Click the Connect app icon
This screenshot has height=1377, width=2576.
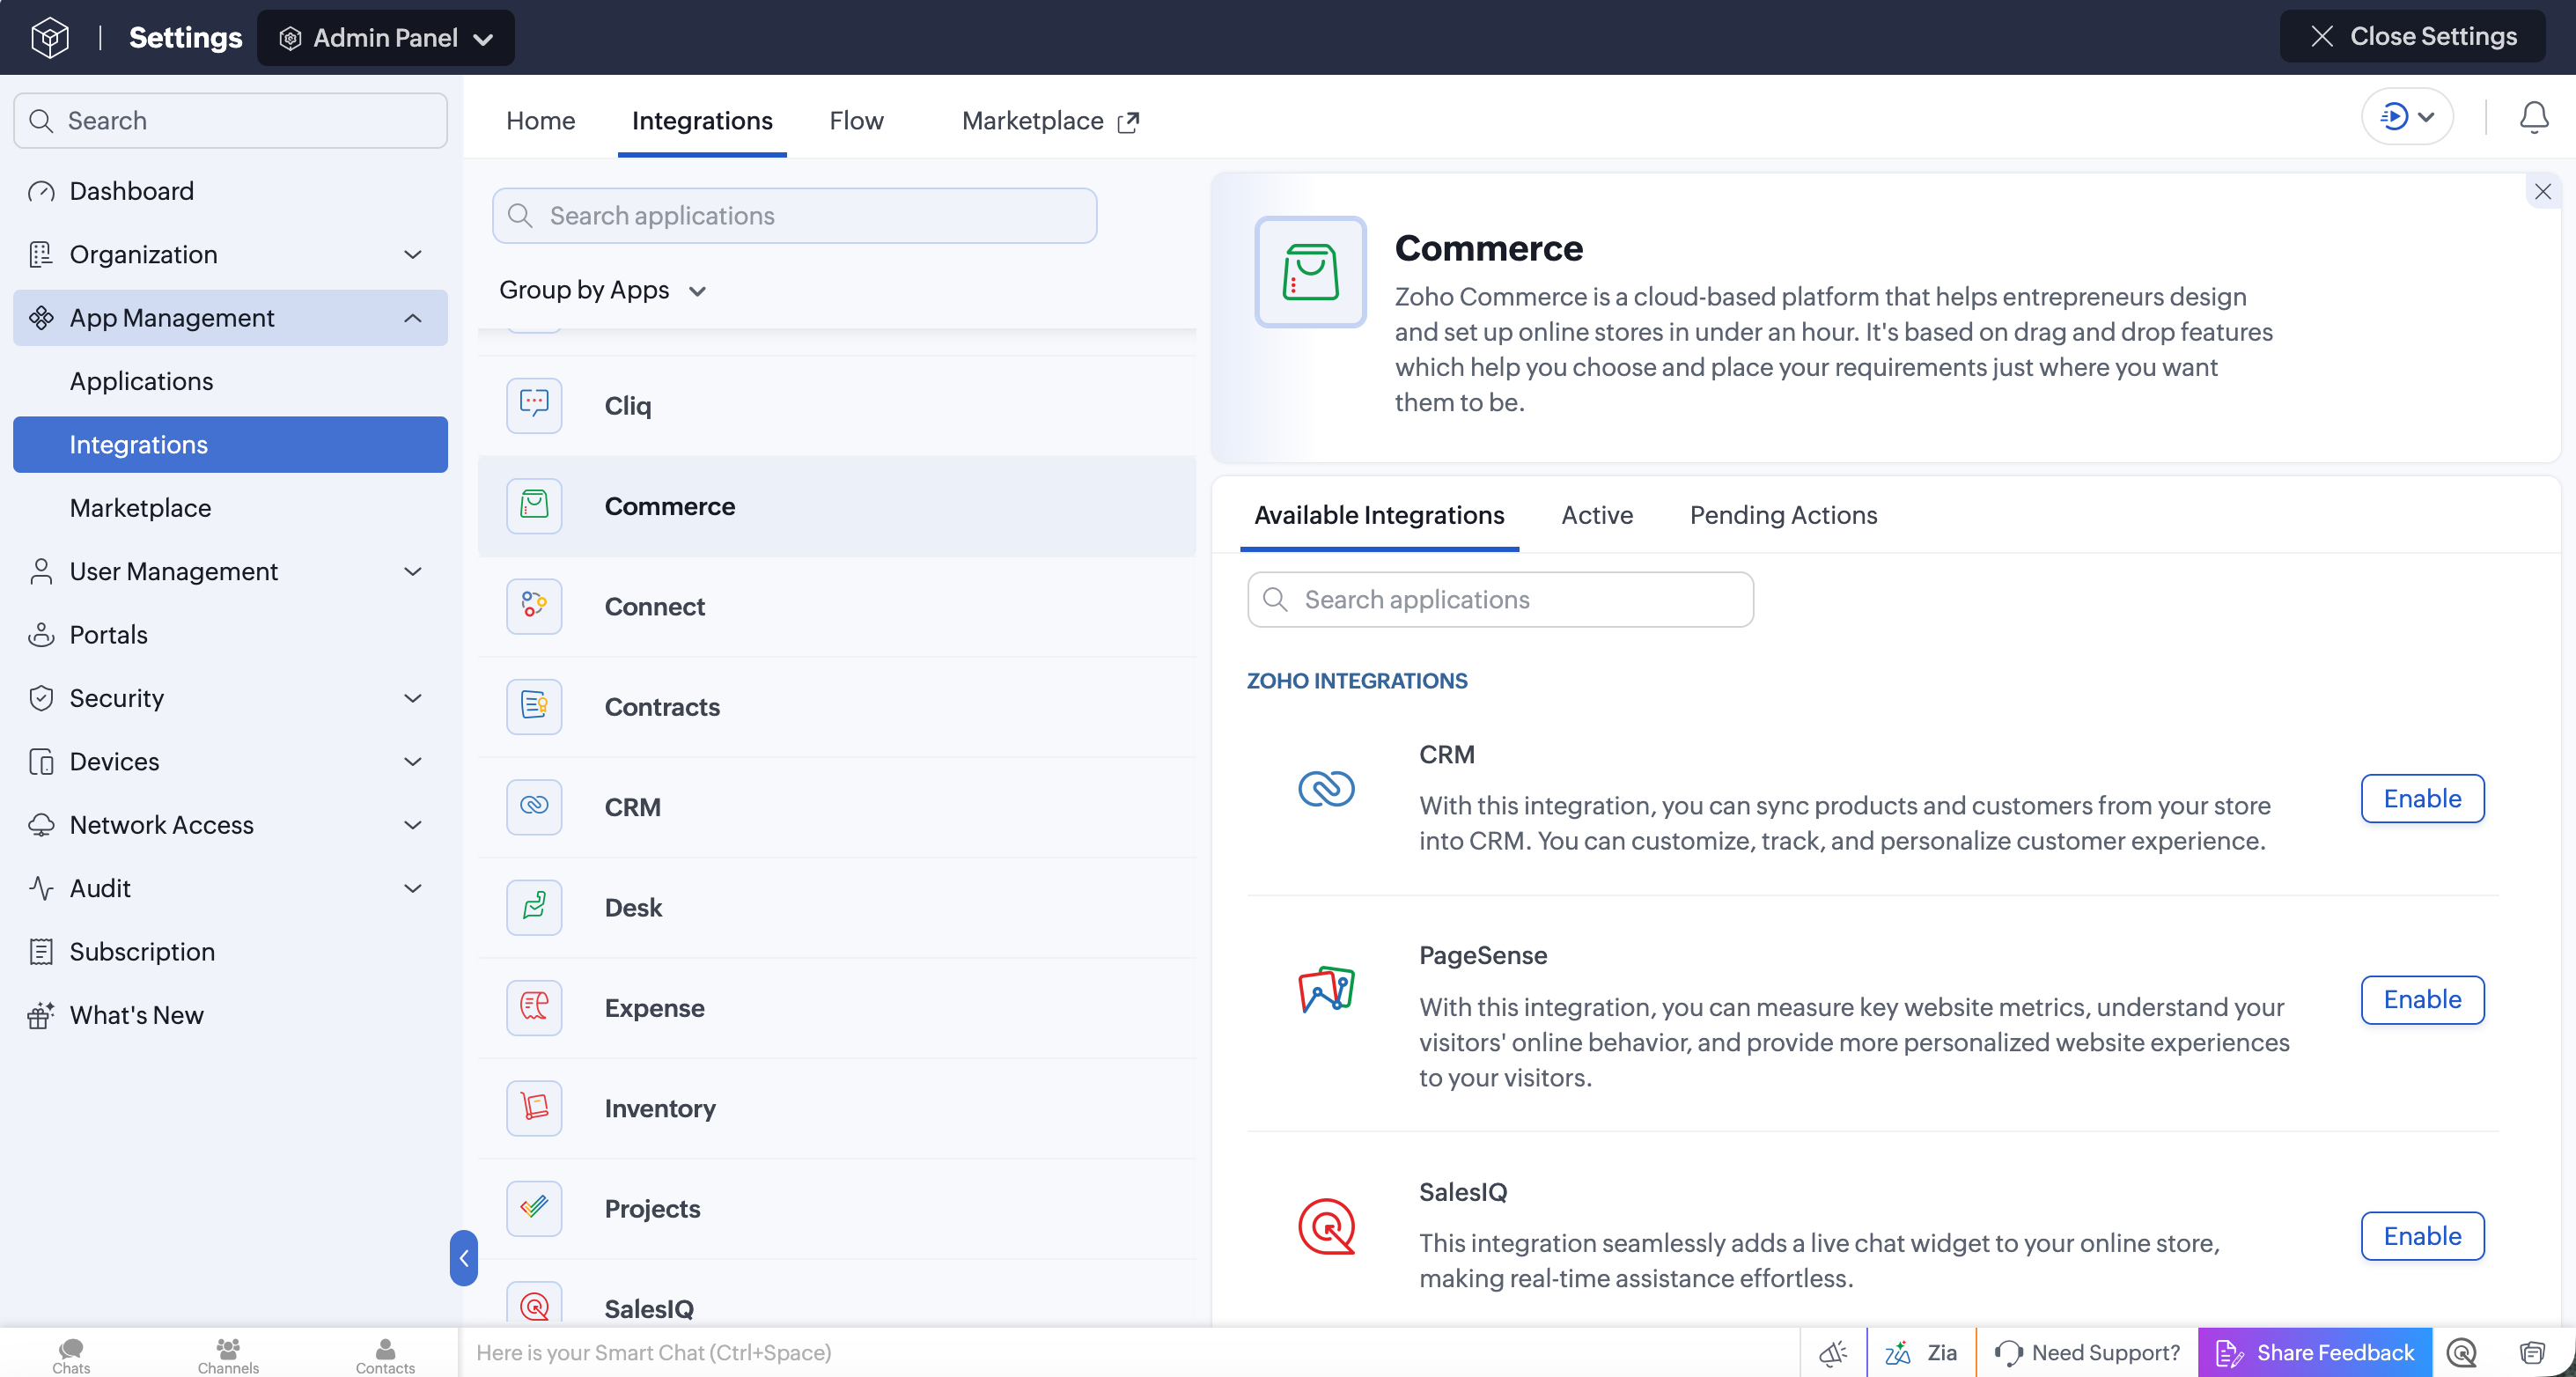click(x=534, y=606)
